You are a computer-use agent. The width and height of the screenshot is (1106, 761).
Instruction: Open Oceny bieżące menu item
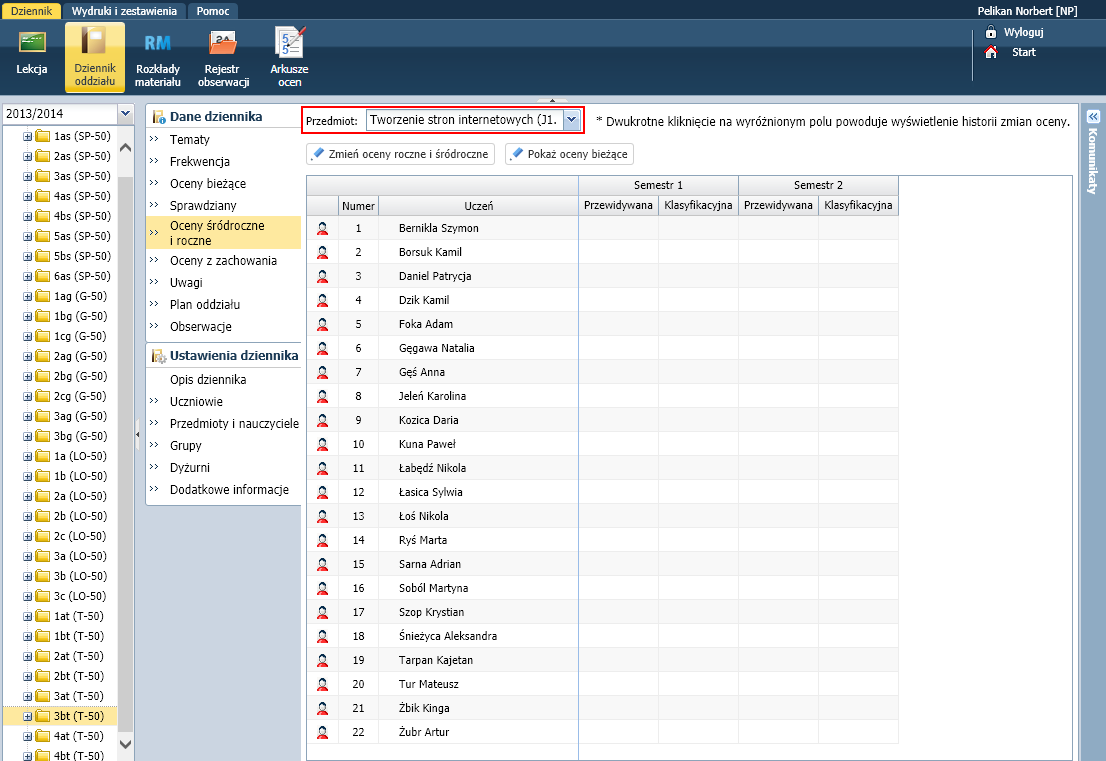208,183
